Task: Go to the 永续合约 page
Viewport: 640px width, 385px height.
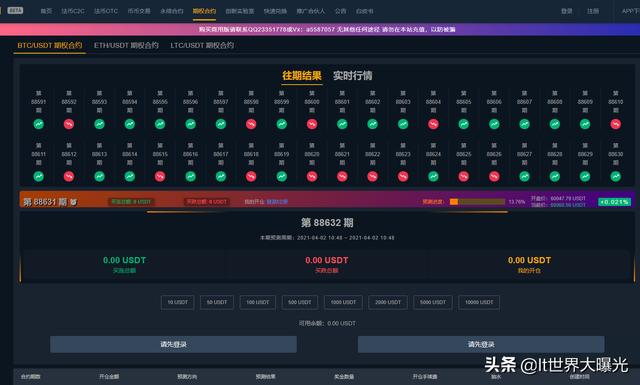Action: click(171, 11)
